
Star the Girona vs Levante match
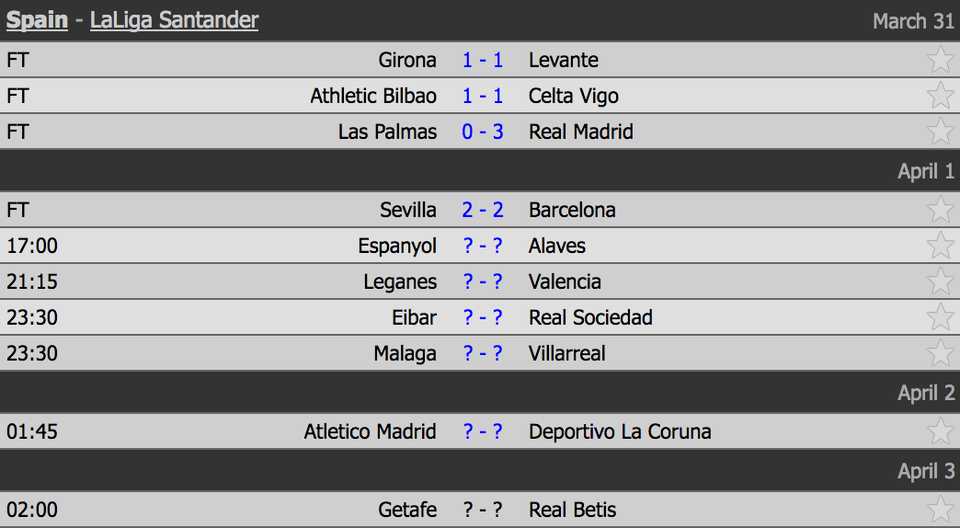(x=940, y=59)
